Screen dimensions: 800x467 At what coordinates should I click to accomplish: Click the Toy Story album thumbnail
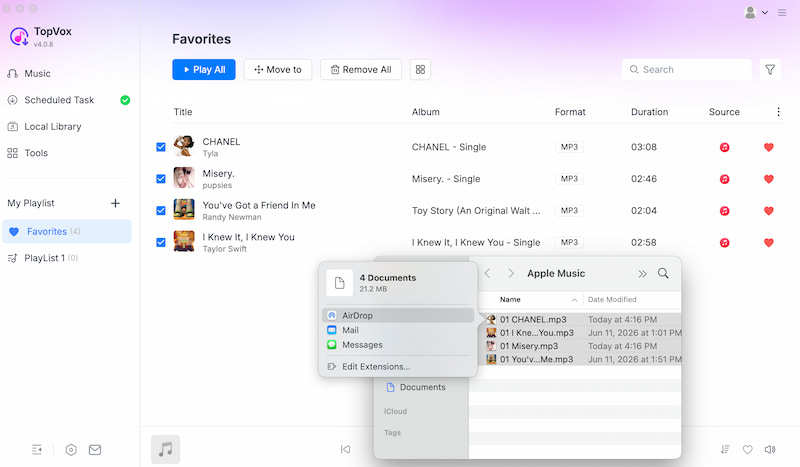[x=184, y=209]
